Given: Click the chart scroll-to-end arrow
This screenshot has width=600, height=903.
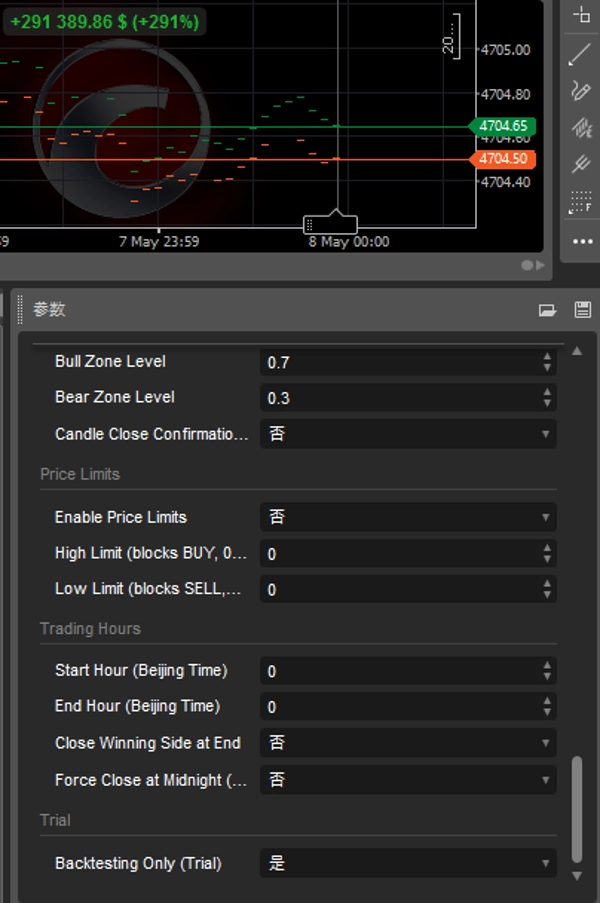Looking at the screenshot, I should point(540,265).
